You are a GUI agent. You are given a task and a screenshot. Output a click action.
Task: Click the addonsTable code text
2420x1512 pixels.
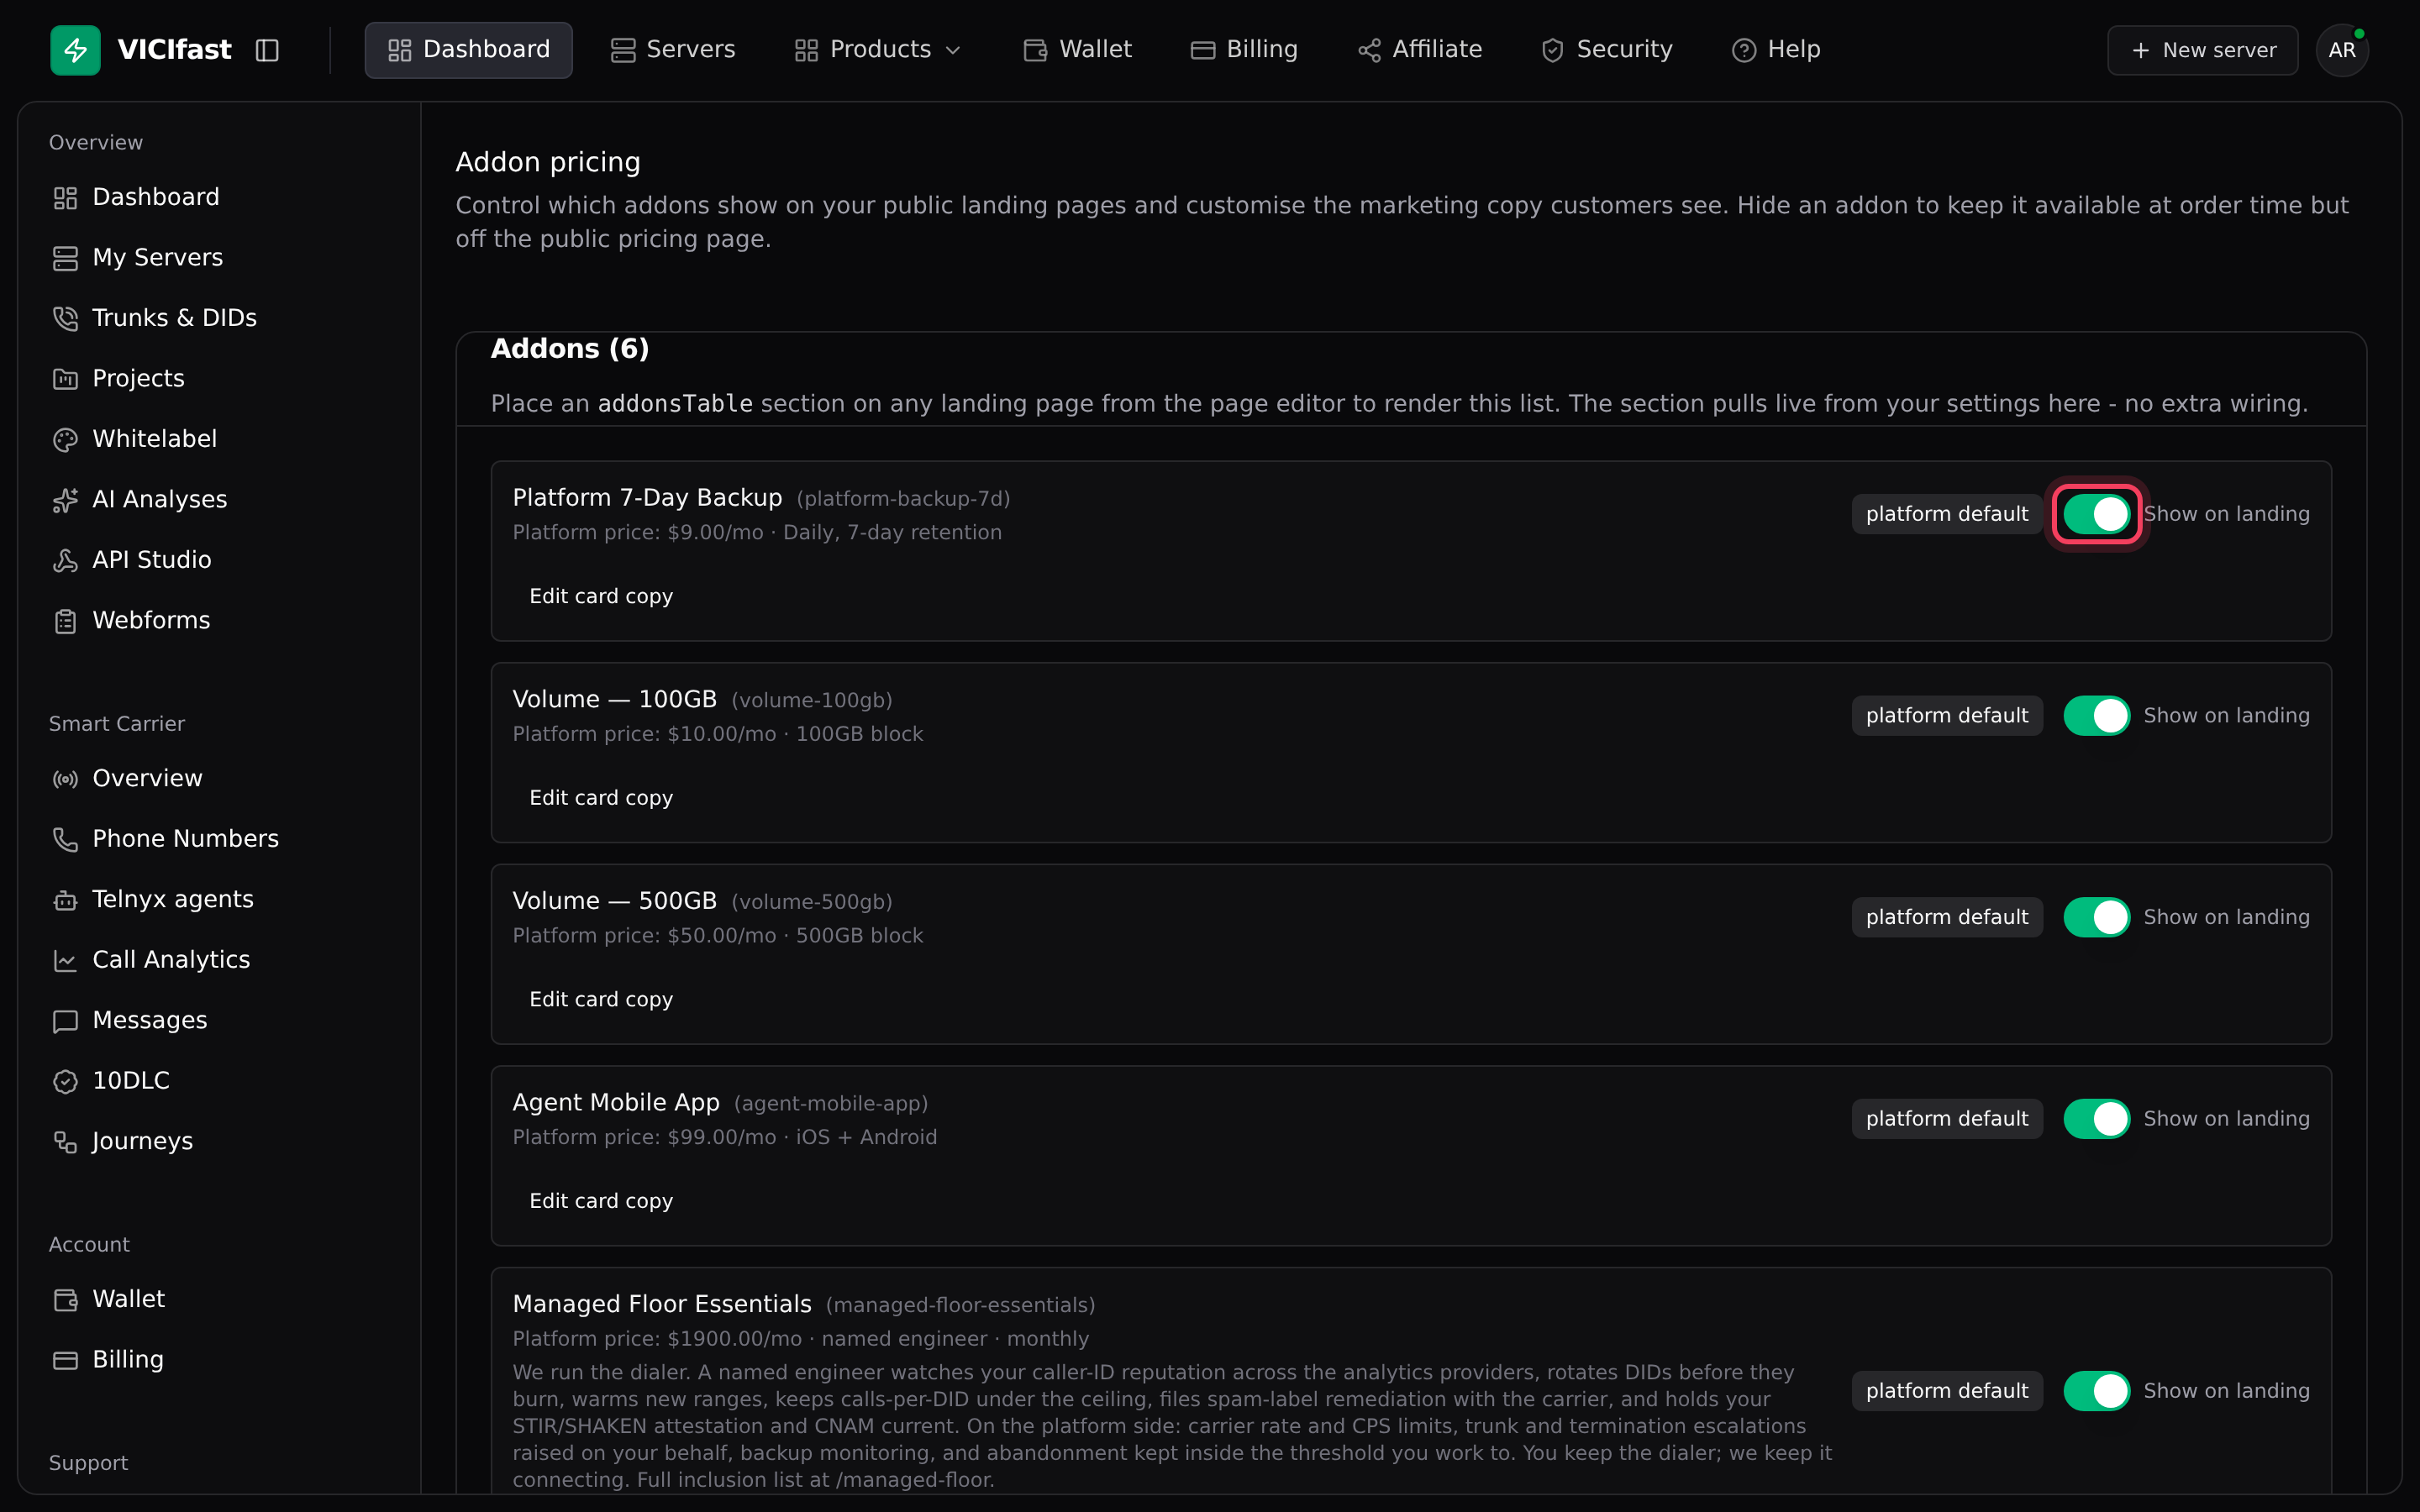point(675,404)
